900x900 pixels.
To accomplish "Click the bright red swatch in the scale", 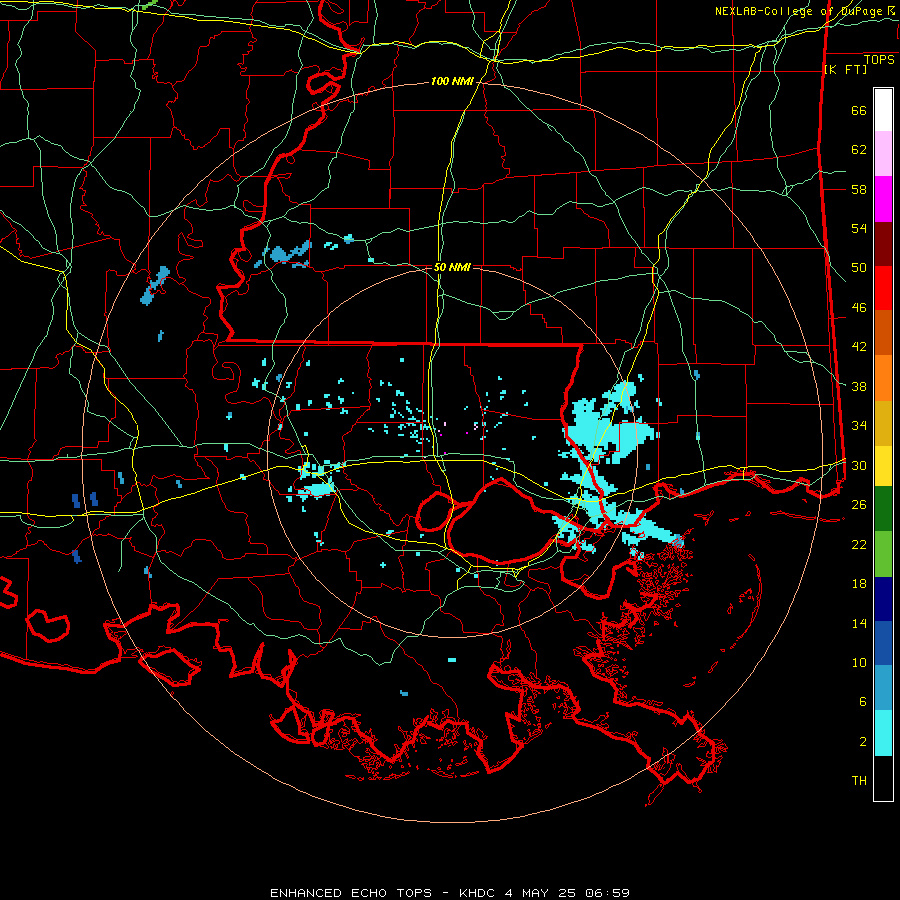I will (x=883, y=288).
